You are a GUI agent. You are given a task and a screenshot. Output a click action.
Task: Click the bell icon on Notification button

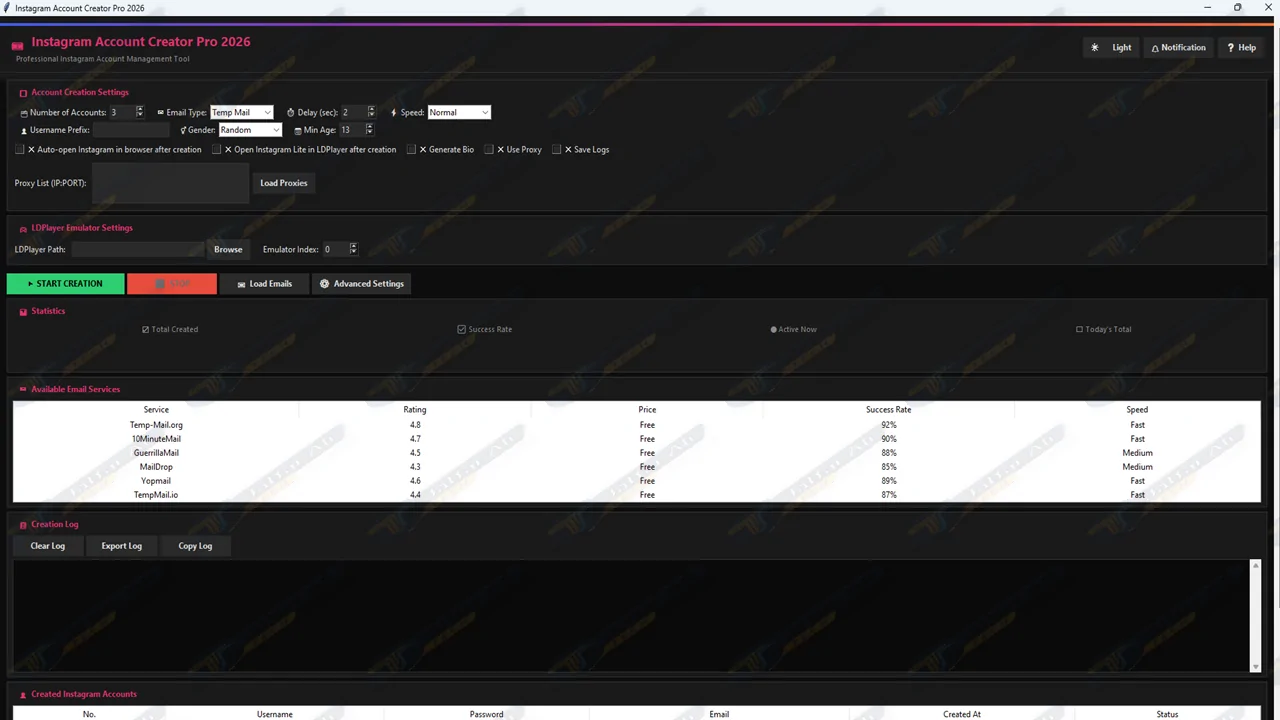(x=1155, y=48)
